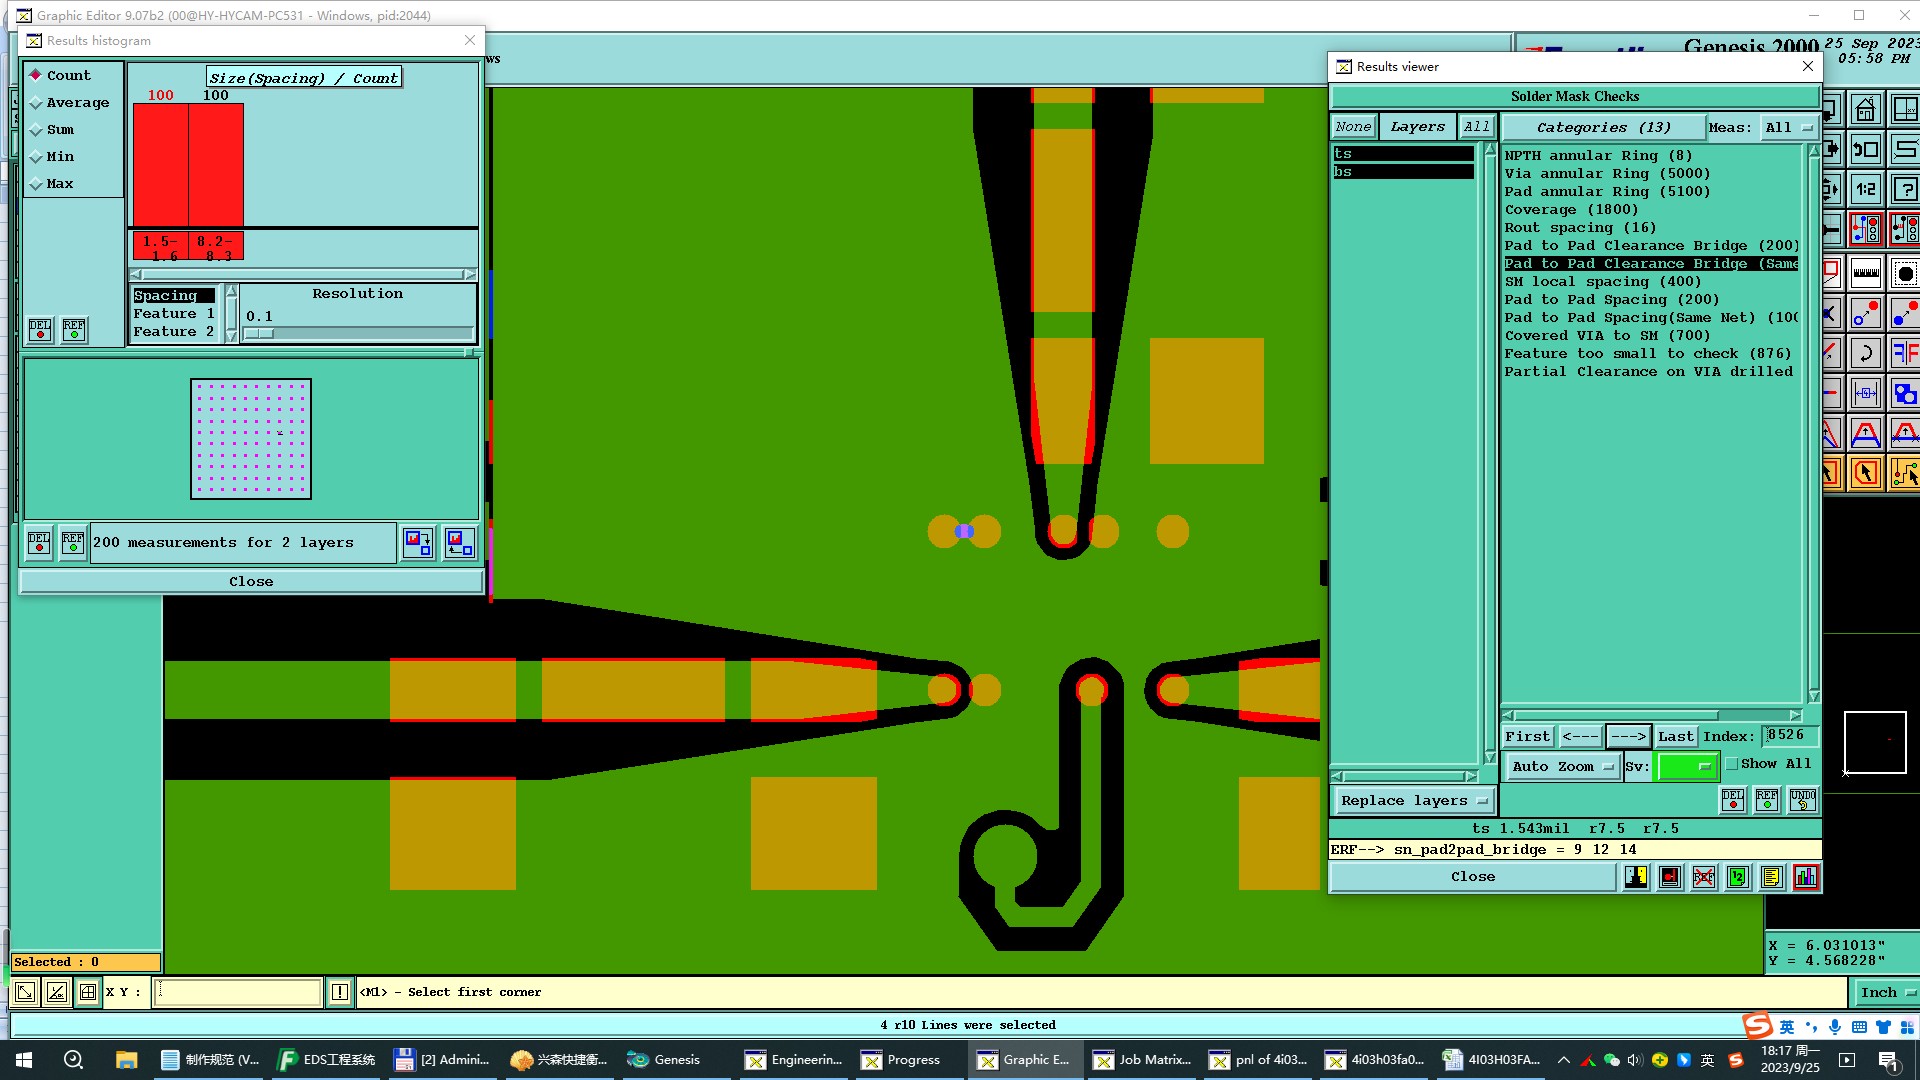The image size is (1920, 1080).
Task: Click the orange net selection pointer icon
Action: [1903, 472]
